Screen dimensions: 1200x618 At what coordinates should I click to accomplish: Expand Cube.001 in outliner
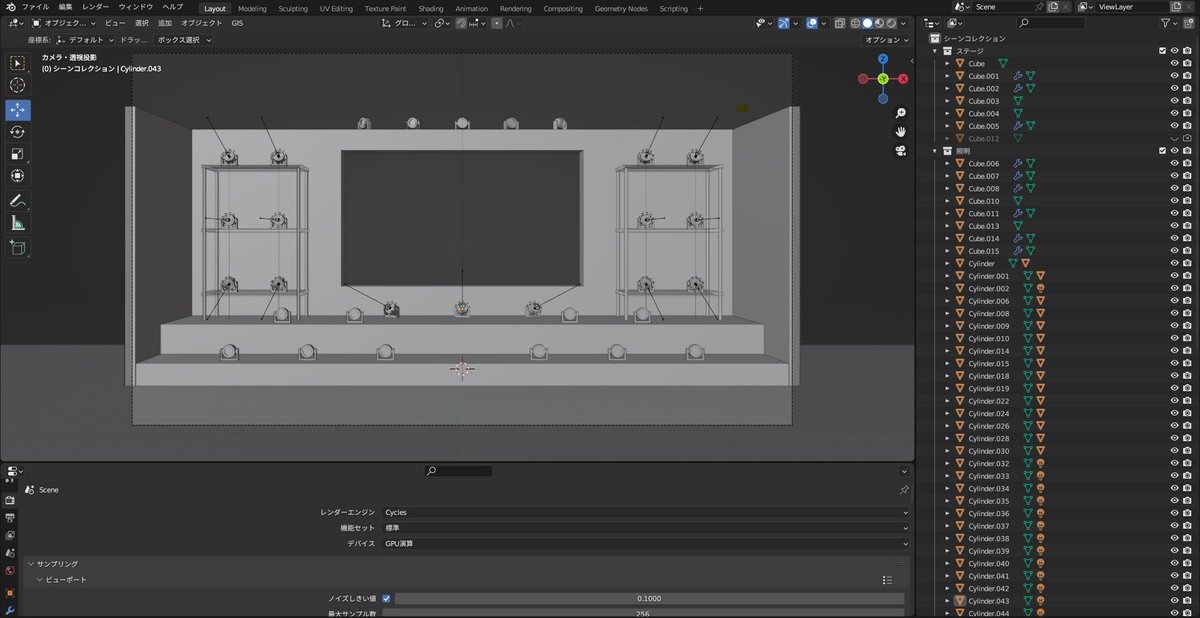point(947,76)
